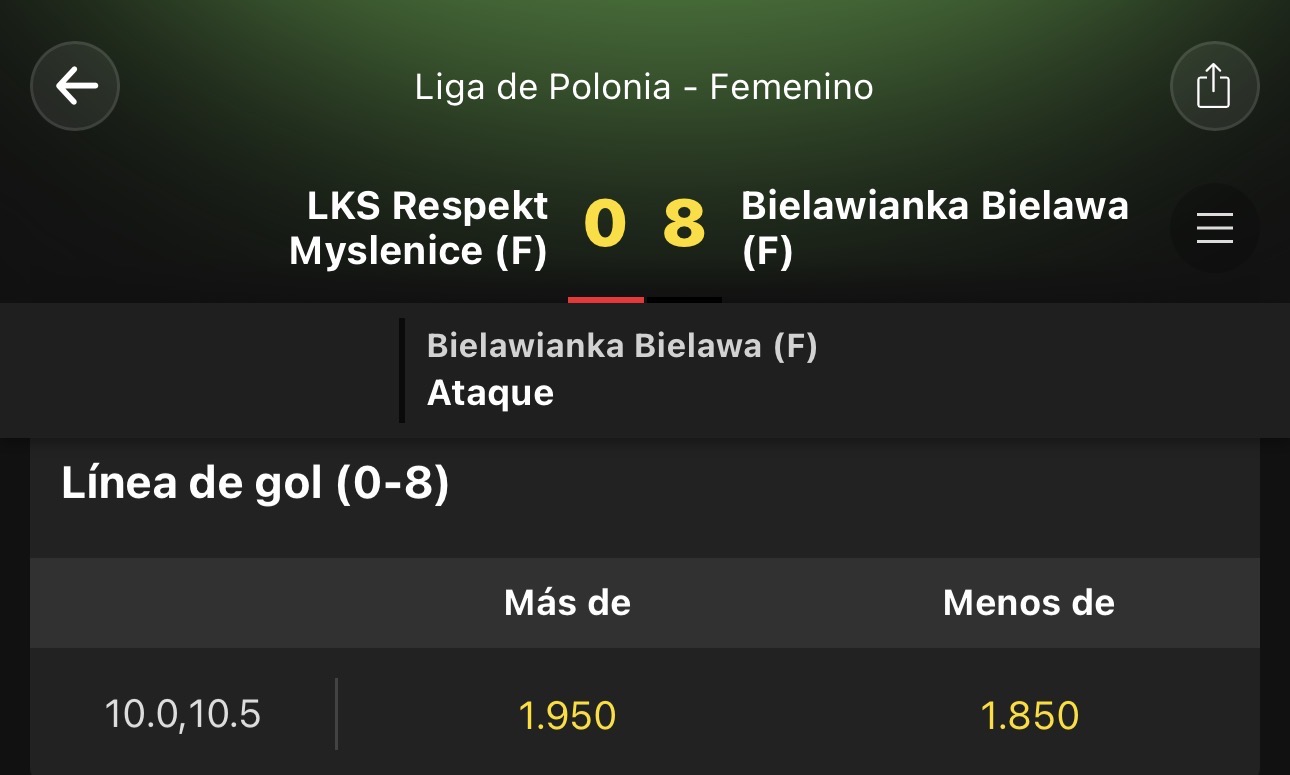Select the black indicator tab under score
This screenshot has width=1290, height=775.
pyautogui.click(x=684, y=299)
